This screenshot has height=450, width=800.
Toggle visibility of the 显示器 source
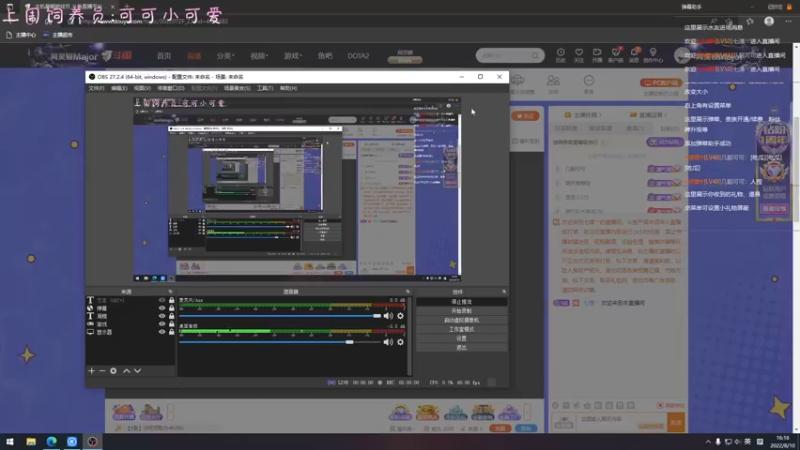coord(162,332)
